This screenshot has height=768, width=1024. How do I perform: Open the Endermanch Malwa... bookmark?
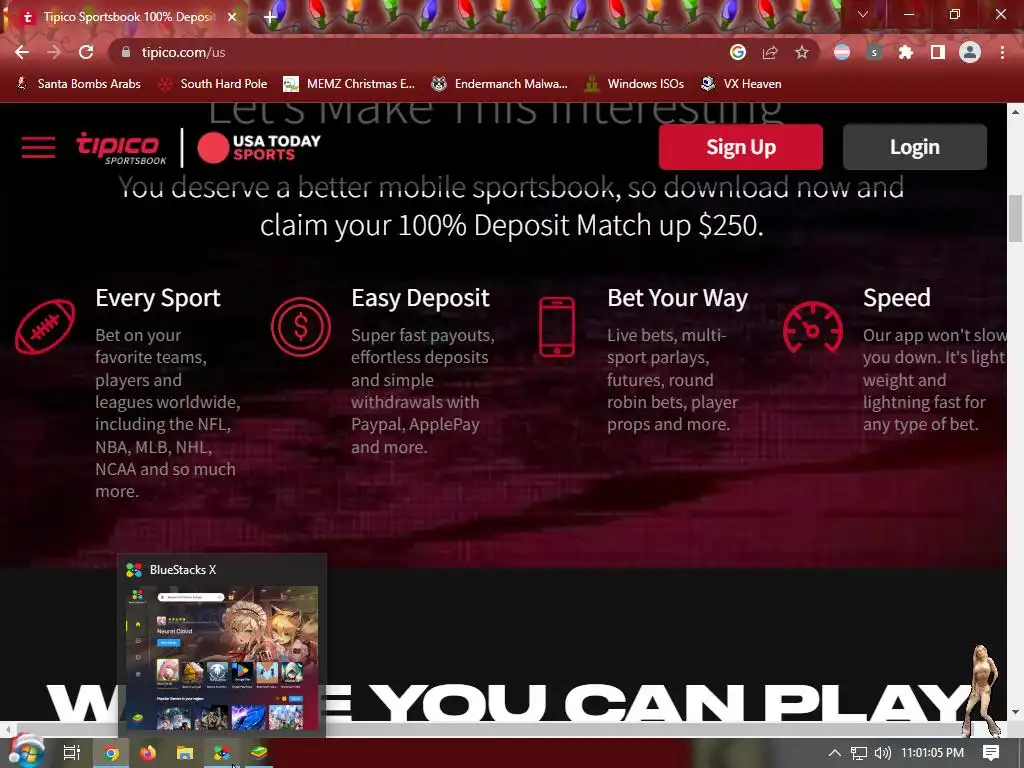point(500,84)
